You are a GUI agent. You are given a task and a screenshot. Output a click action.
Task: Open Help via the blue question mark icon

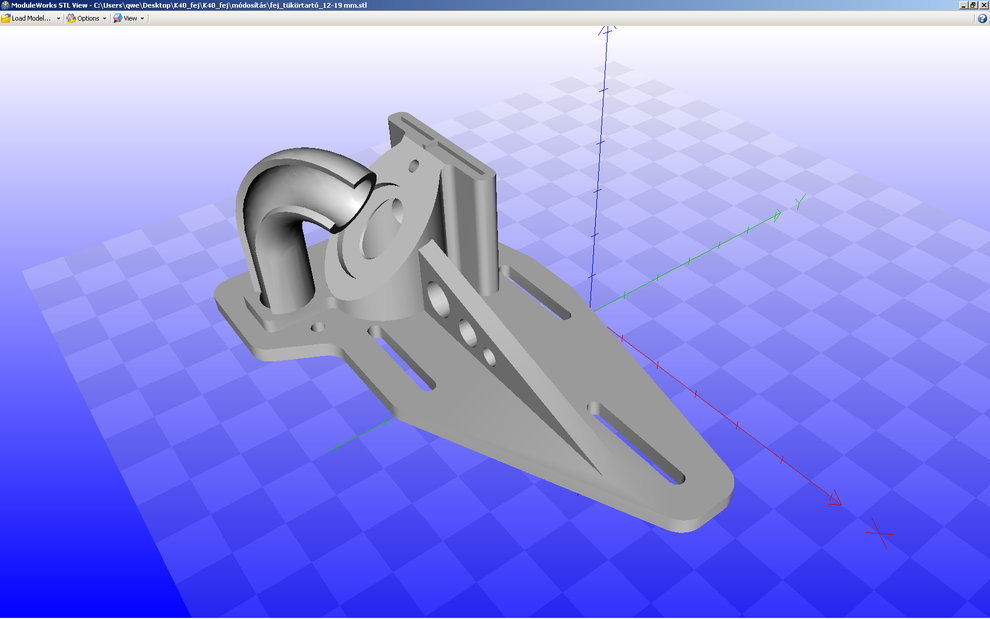click(982, 18)
